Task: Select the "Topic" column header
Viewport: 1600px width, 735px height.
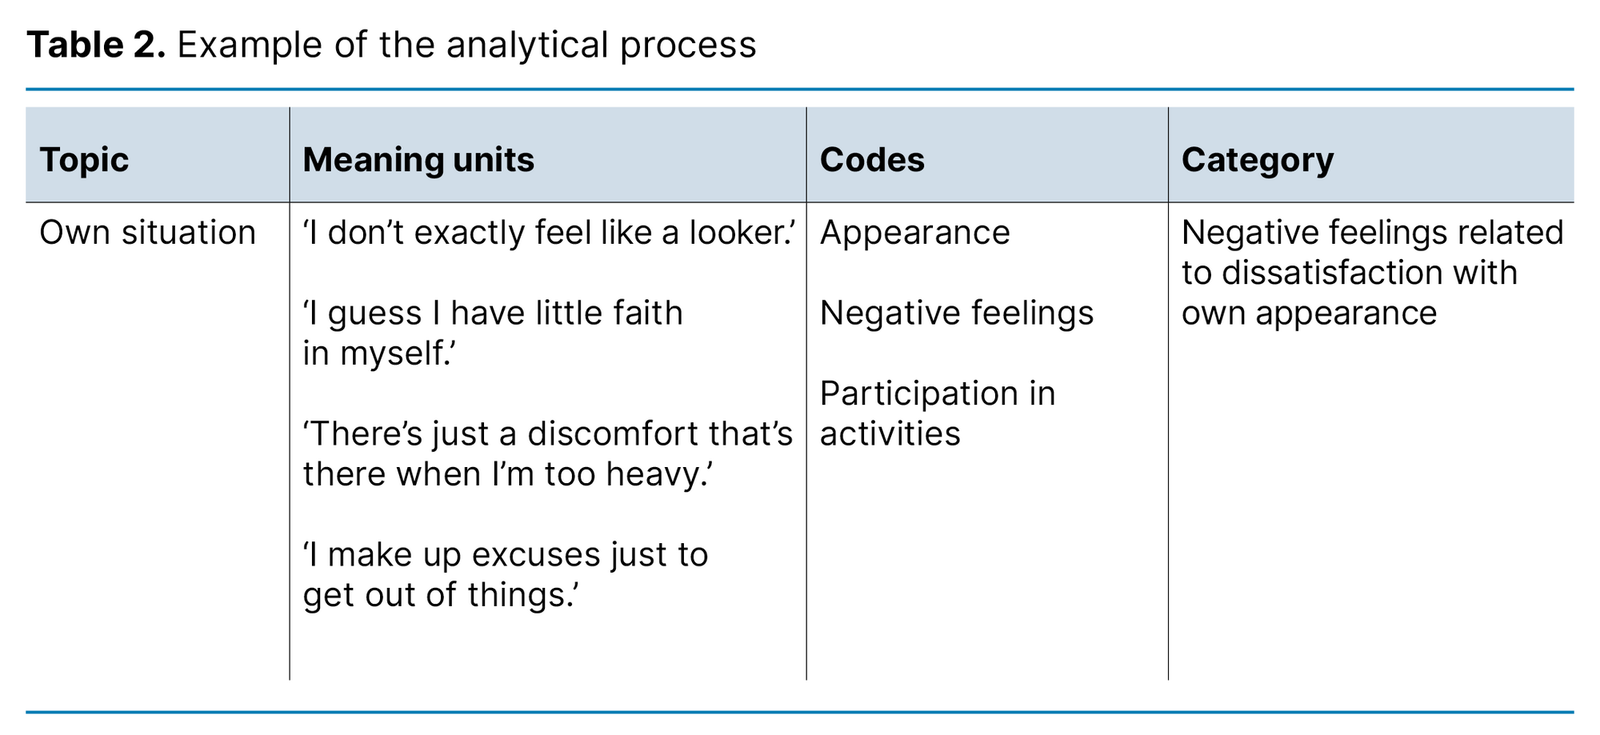Action: [84, 160]
